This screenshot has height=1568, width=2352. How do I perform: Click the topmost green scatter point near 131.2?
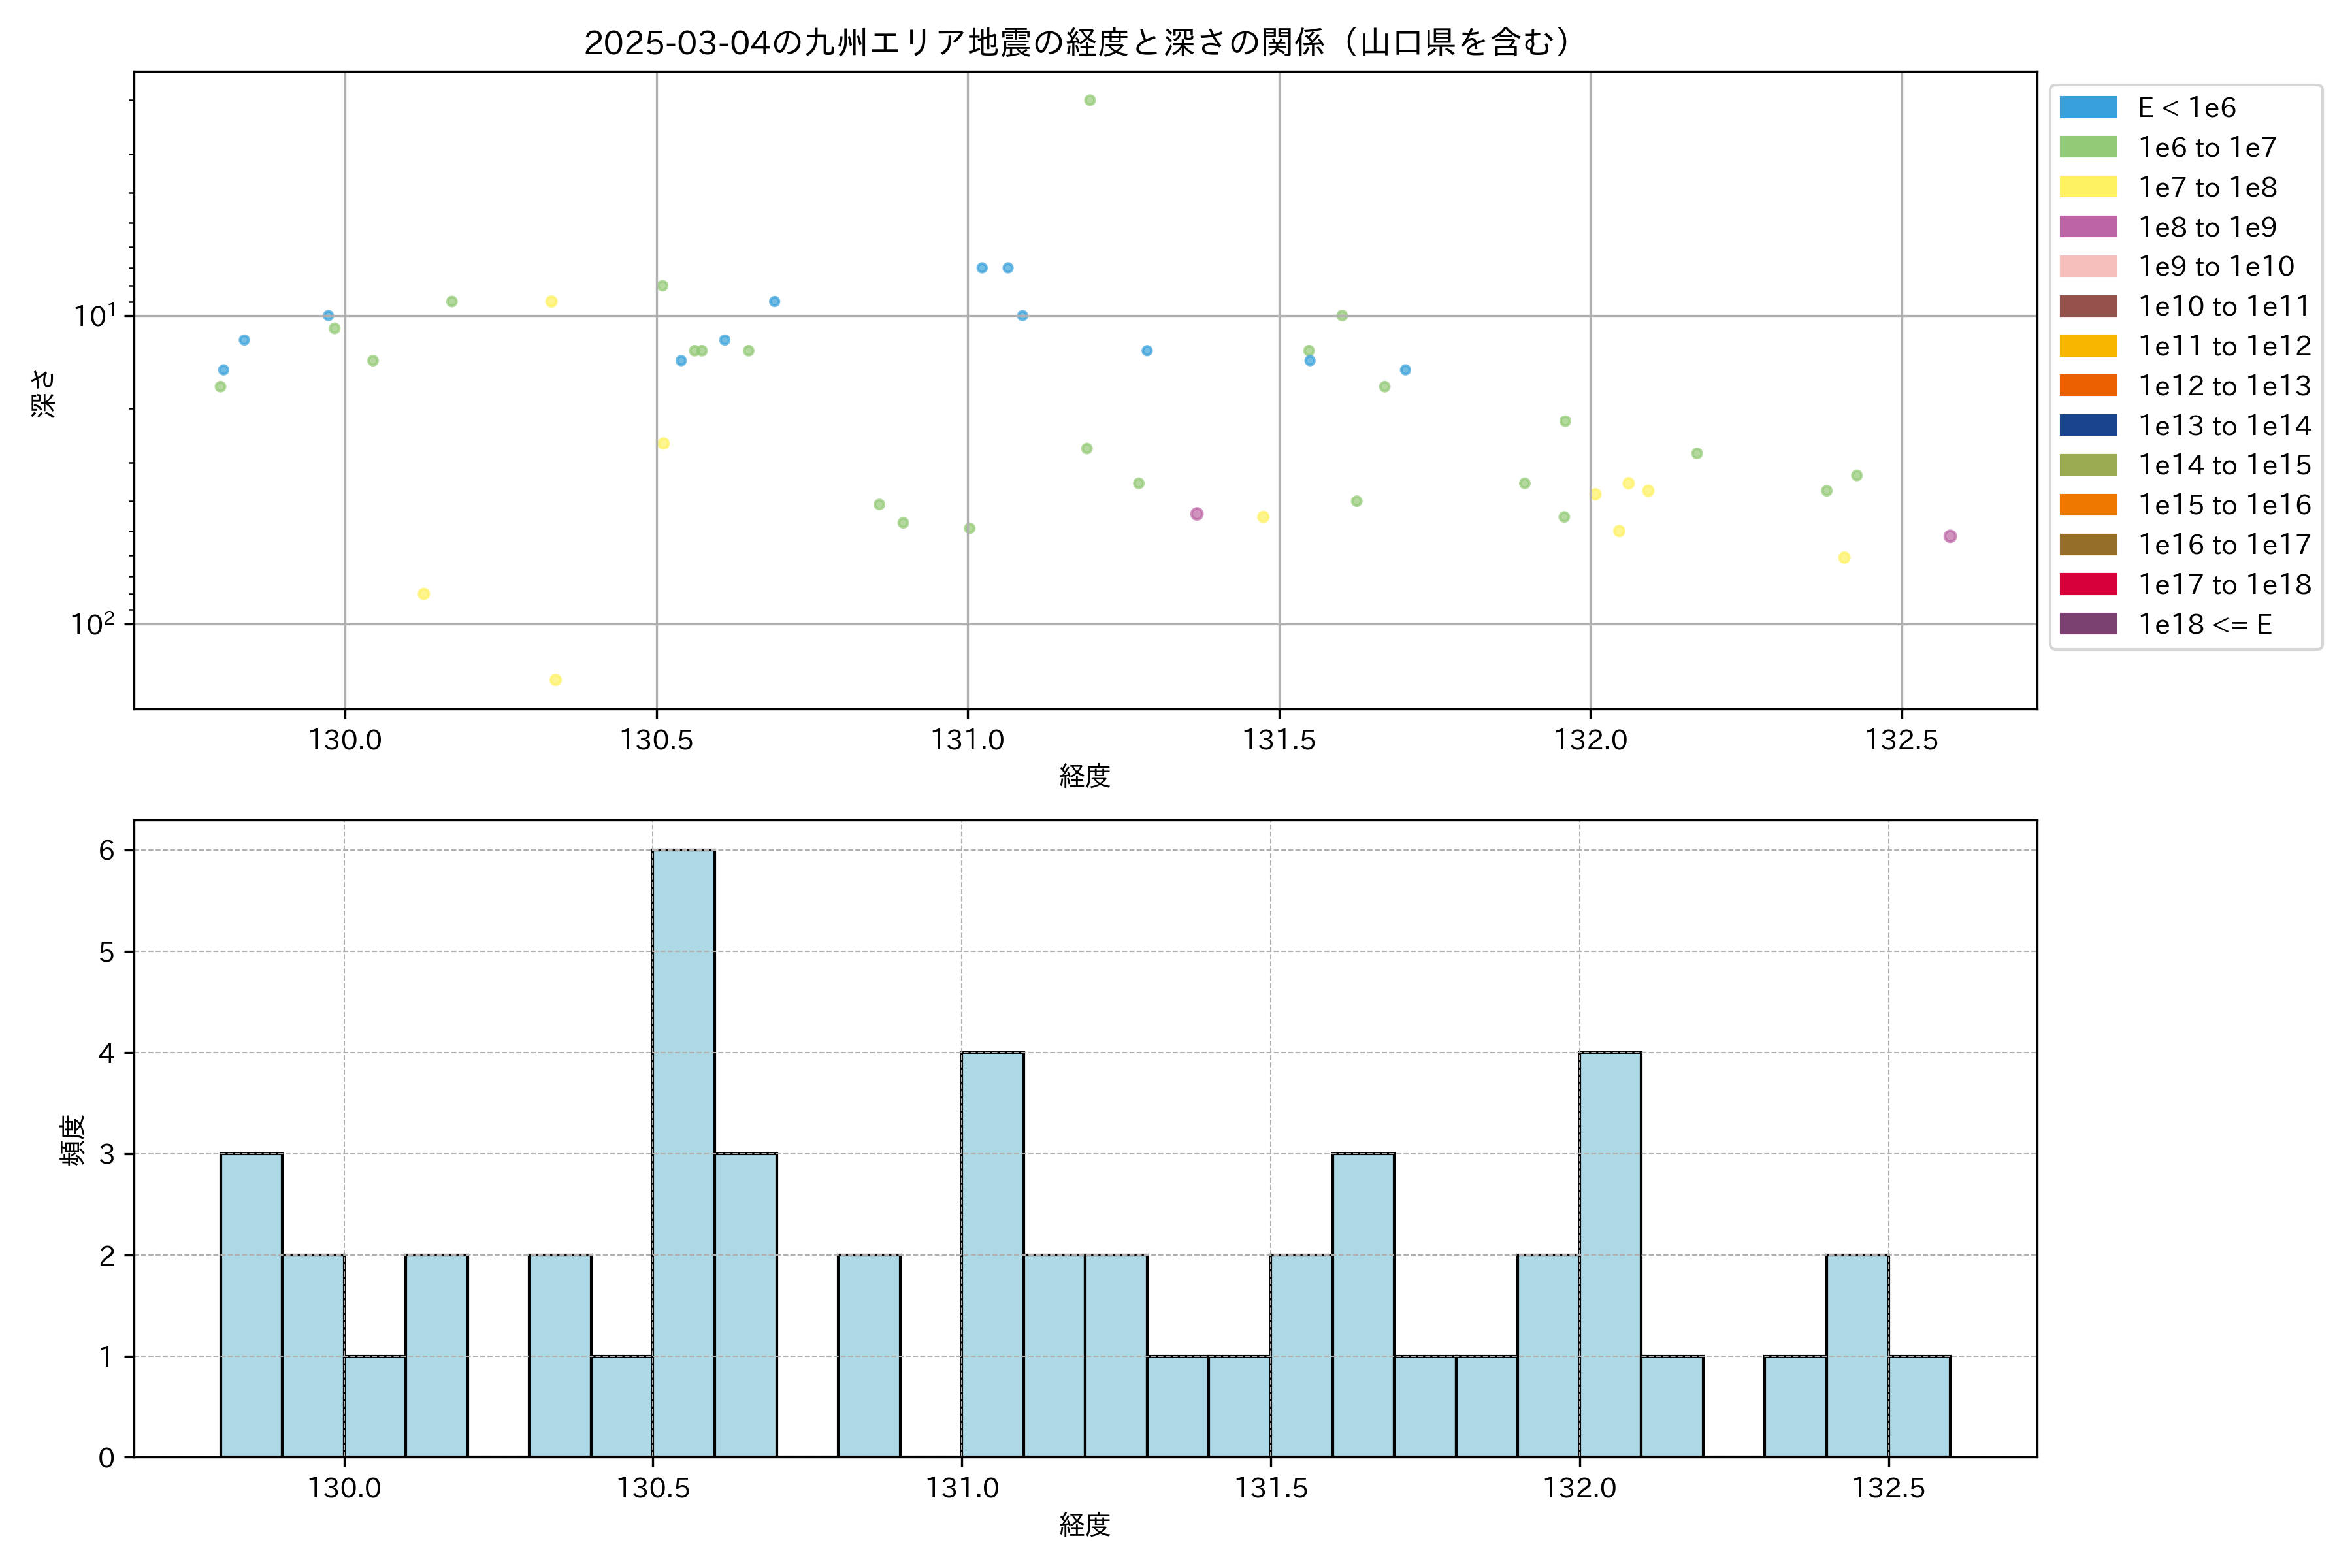(1090, 100)
